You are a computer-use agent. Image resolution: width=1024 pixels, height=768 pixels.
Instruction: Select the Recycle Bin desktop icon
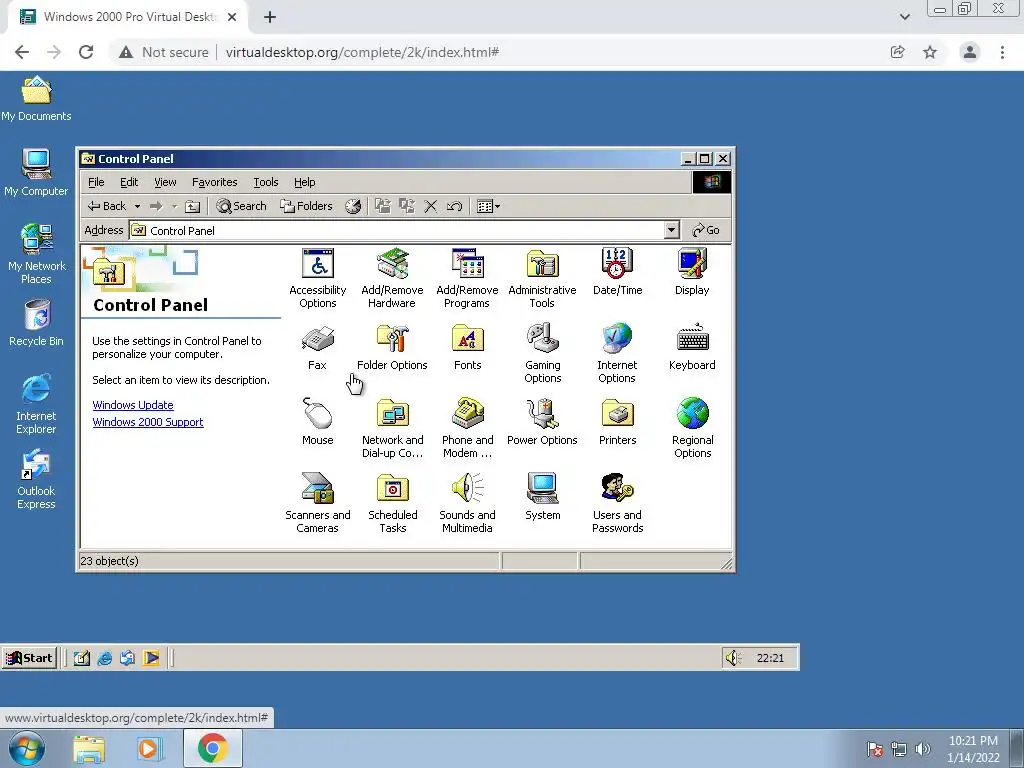point(36,323)
